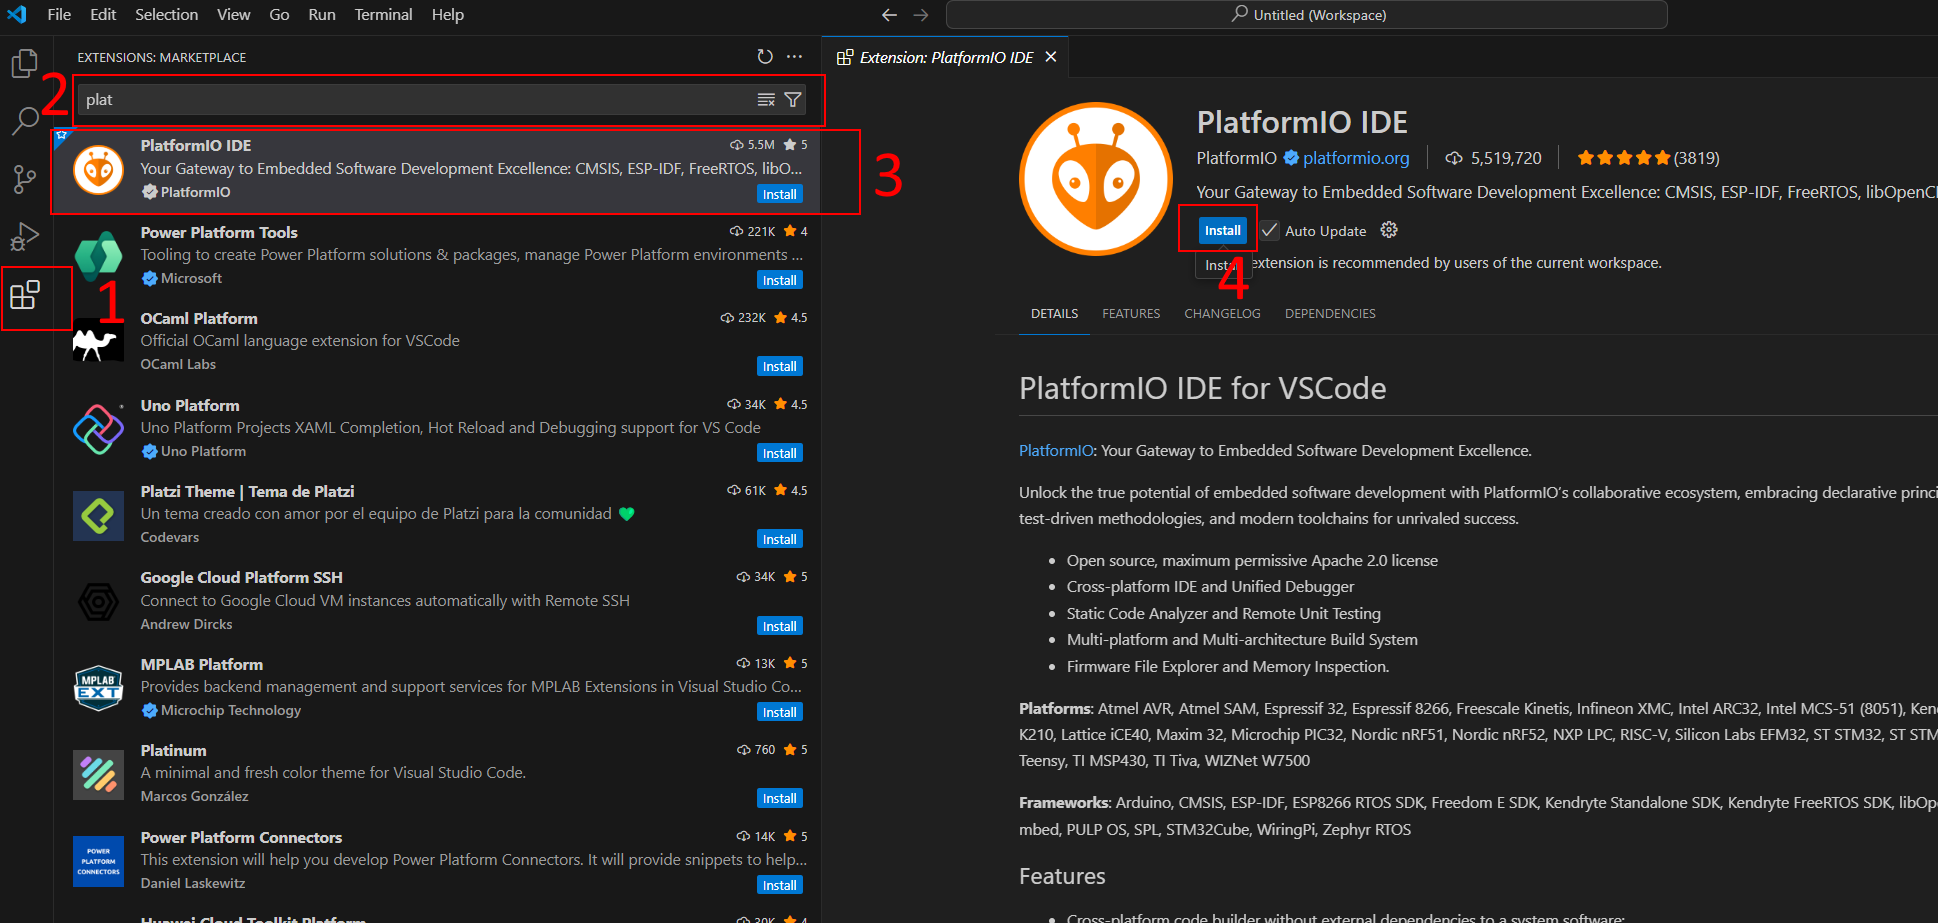This screenshot has width=1938, height=923.
Task: Select Google Cloud Platform SSH extension
Action: coord(437,602)
